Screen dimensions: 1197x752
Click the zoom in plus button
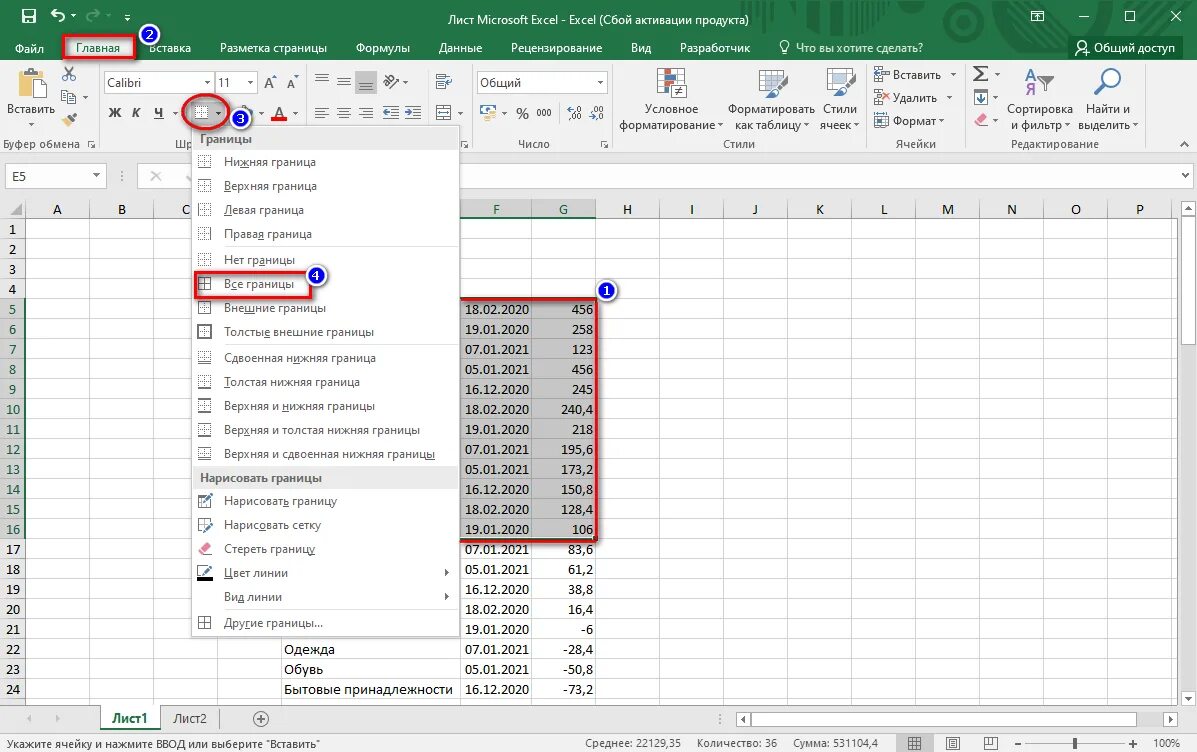(1133, 743)
